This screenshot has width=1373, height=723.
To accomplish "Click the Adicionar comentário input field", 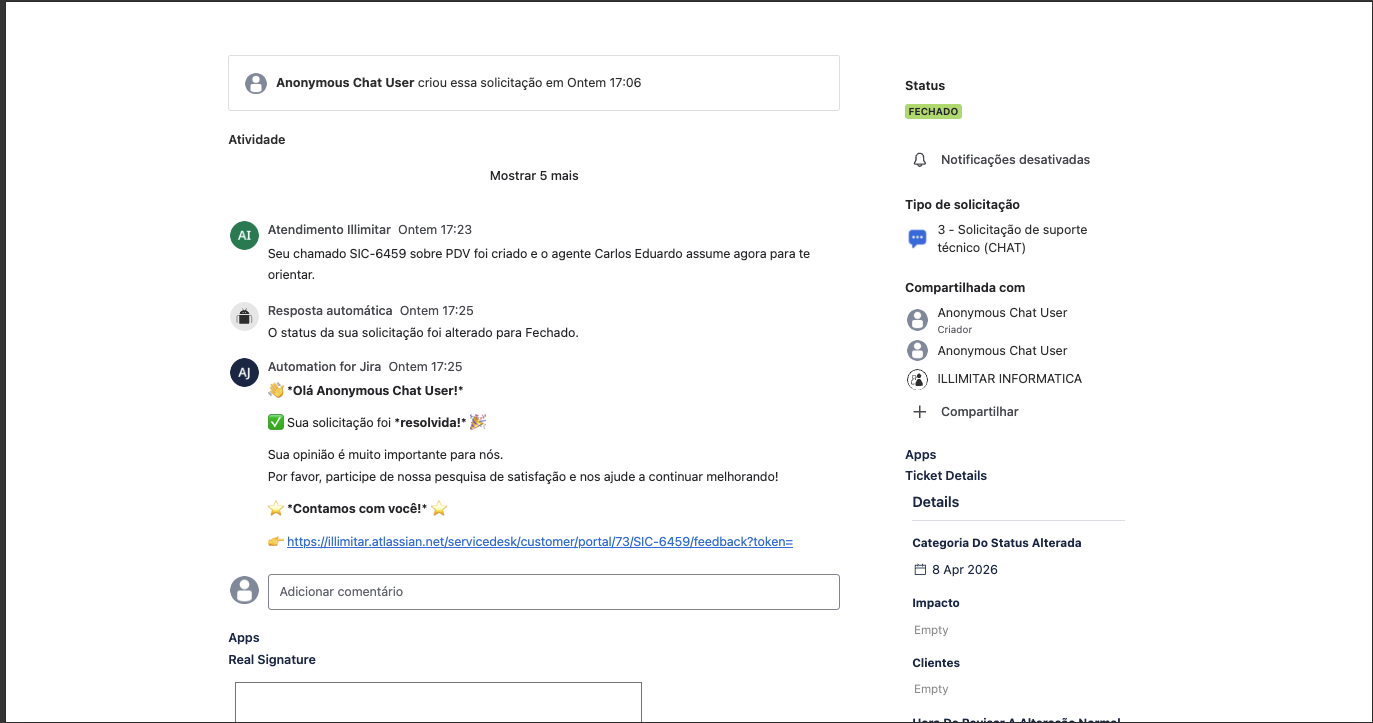I will (553, 592).
